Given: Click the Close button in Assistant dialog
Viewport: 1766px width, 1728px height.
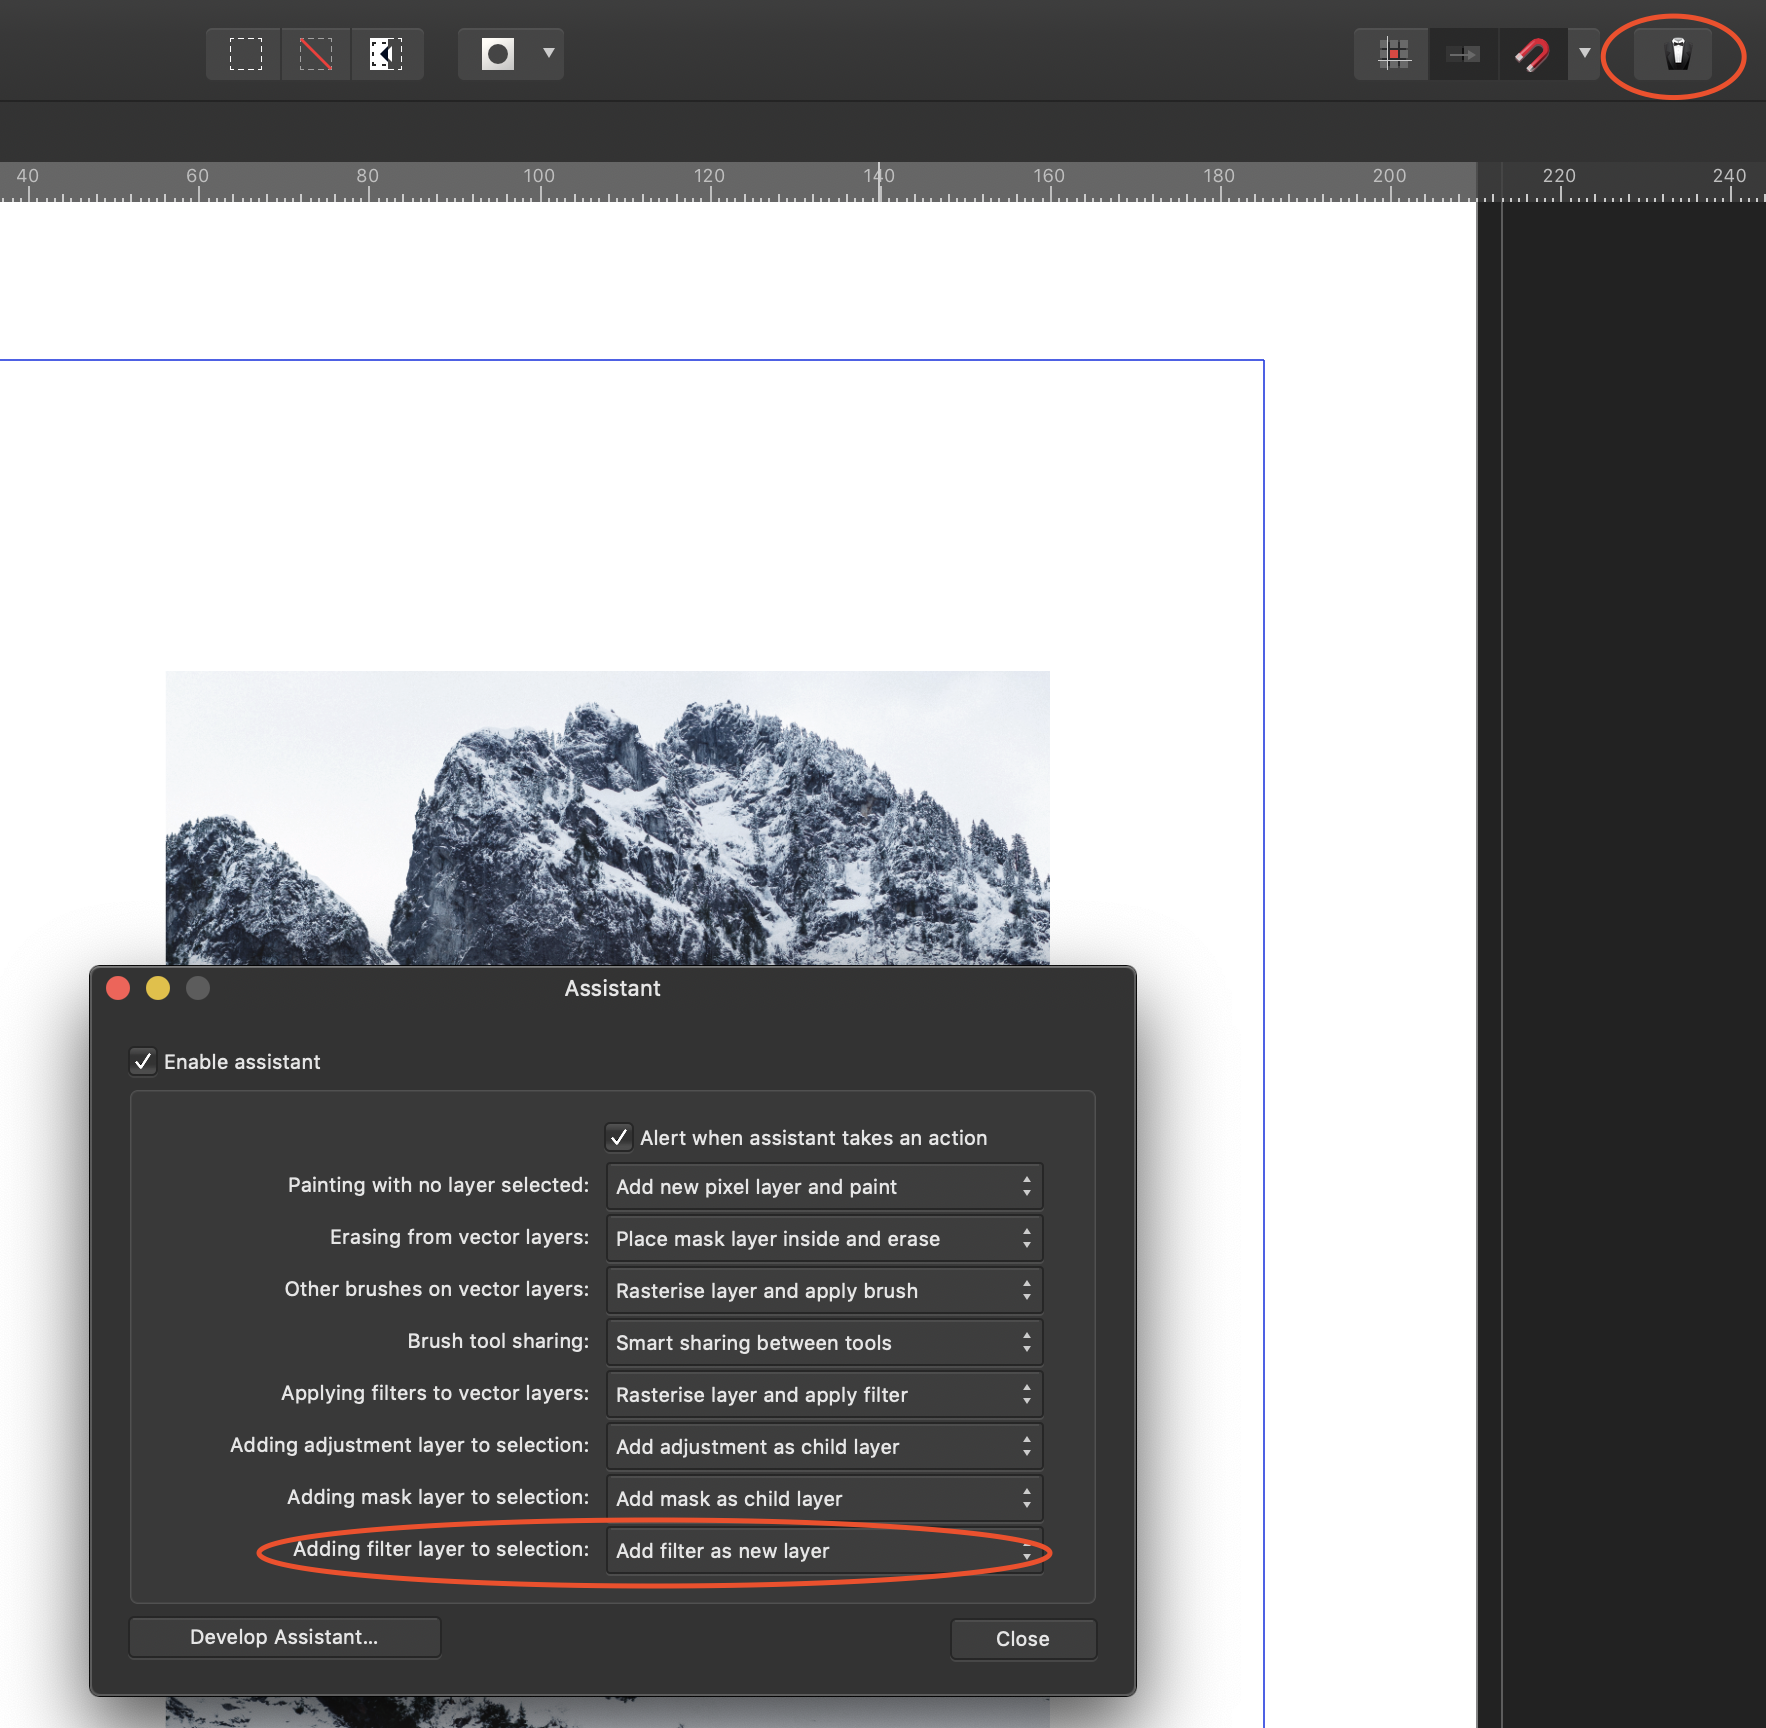Looking at the screenshot, I should 1023,1639.
